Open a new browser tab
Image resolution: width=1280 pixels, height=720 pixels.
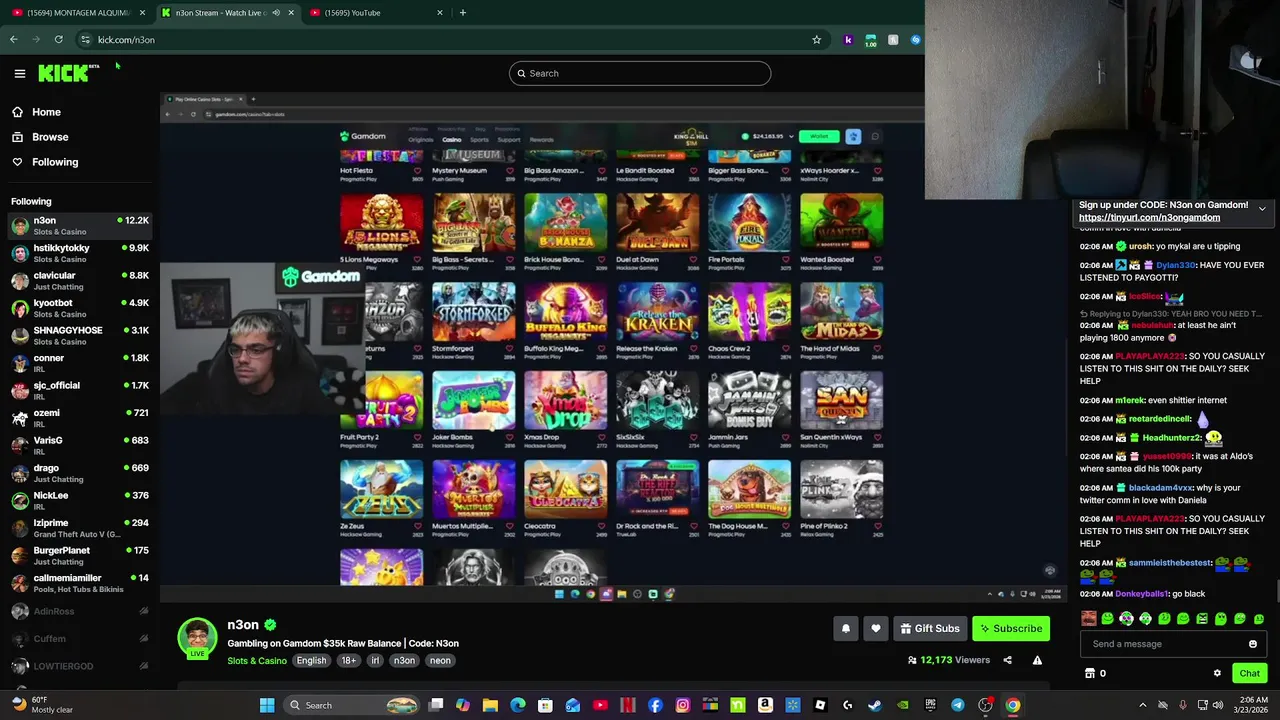click(x=462, y=13)
